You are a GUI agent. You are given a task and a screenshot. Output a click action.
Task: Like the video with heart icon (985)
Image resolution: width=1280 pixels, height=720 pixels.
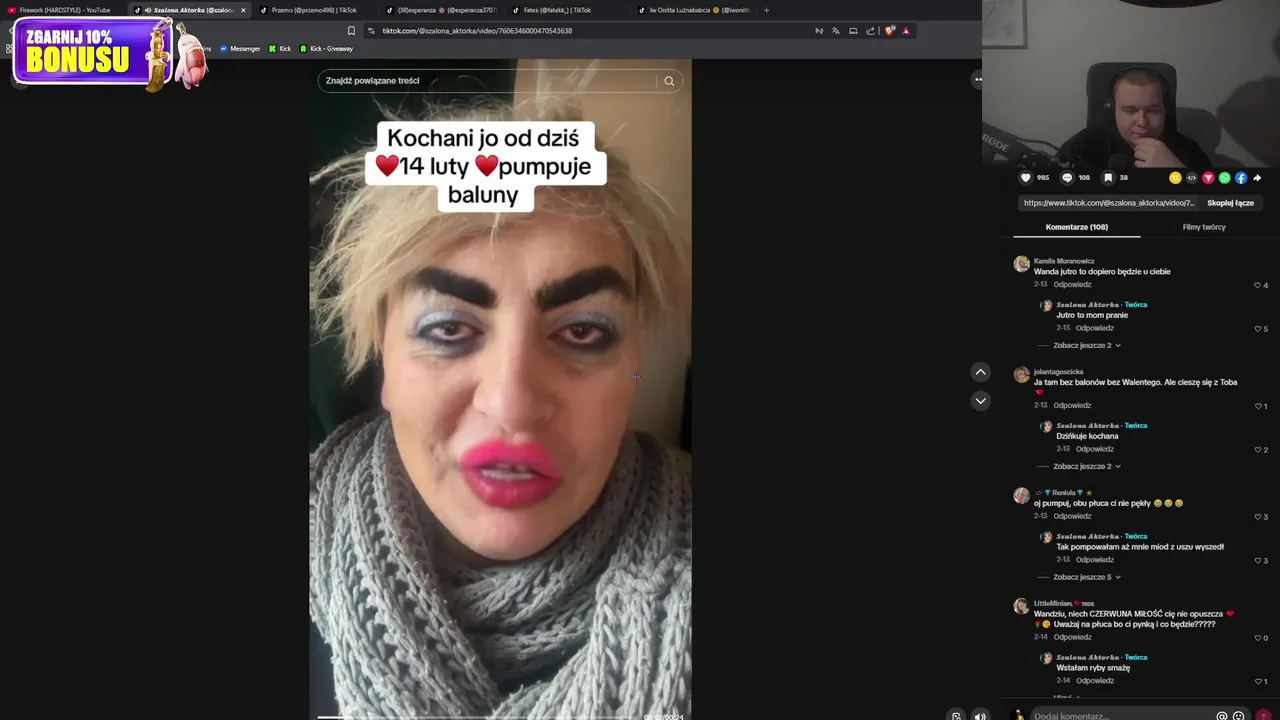pyautogui.click(x=1025, y=178)
